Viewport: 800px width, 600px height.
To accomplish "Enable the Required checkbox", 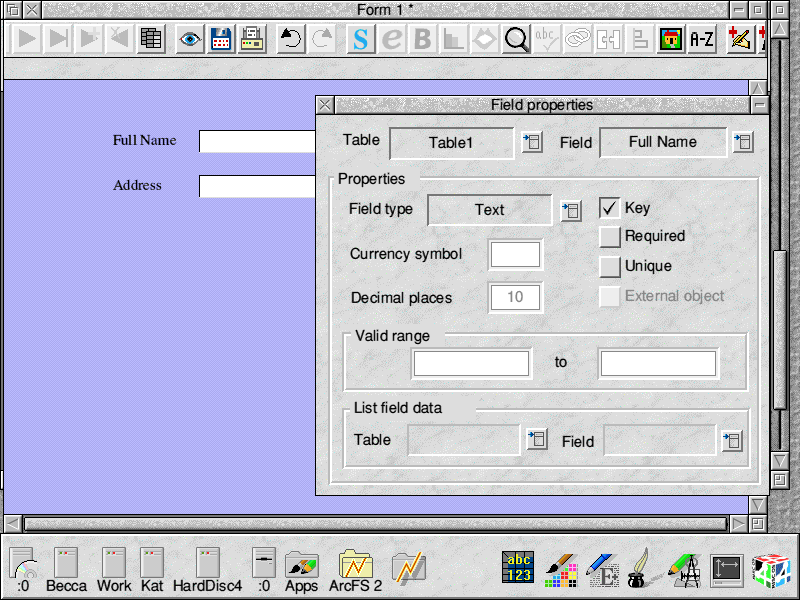I will pyautogui.click(x=610, y=237).
